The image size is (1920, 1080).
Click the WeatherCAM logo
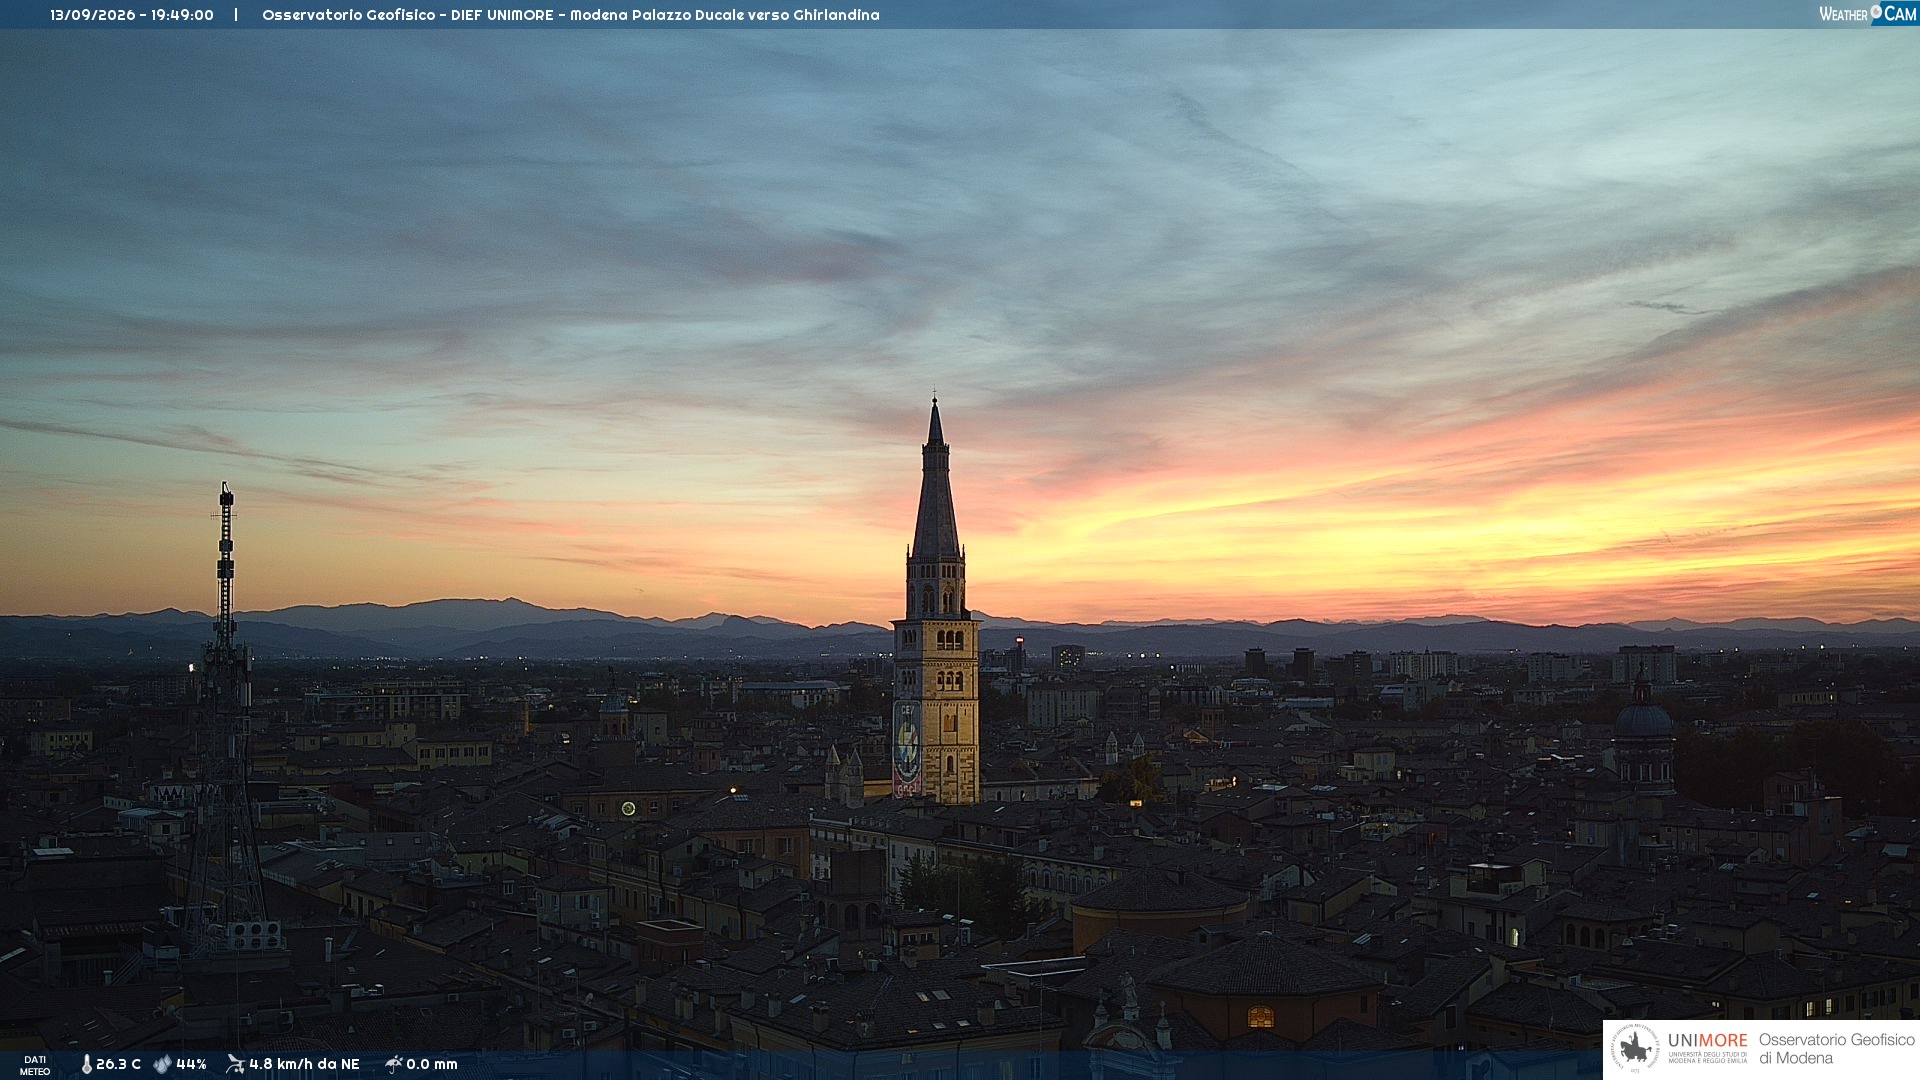pyautogui.click(x=1867, y=14)
